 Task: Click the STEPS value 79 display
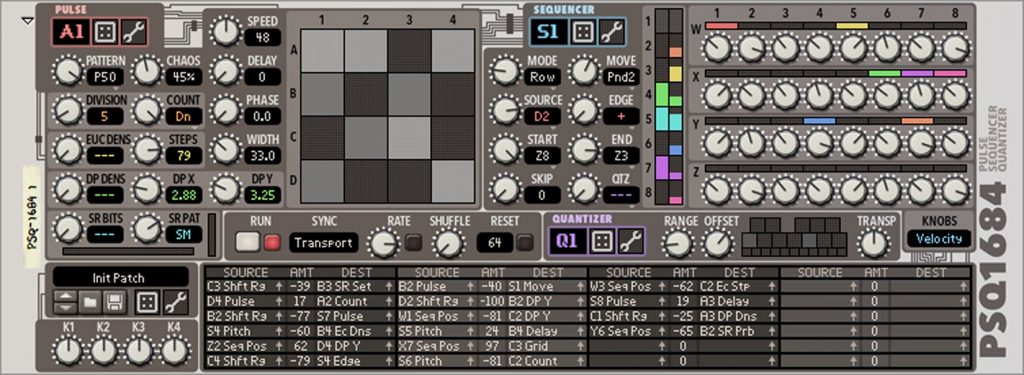coord(184,155)
